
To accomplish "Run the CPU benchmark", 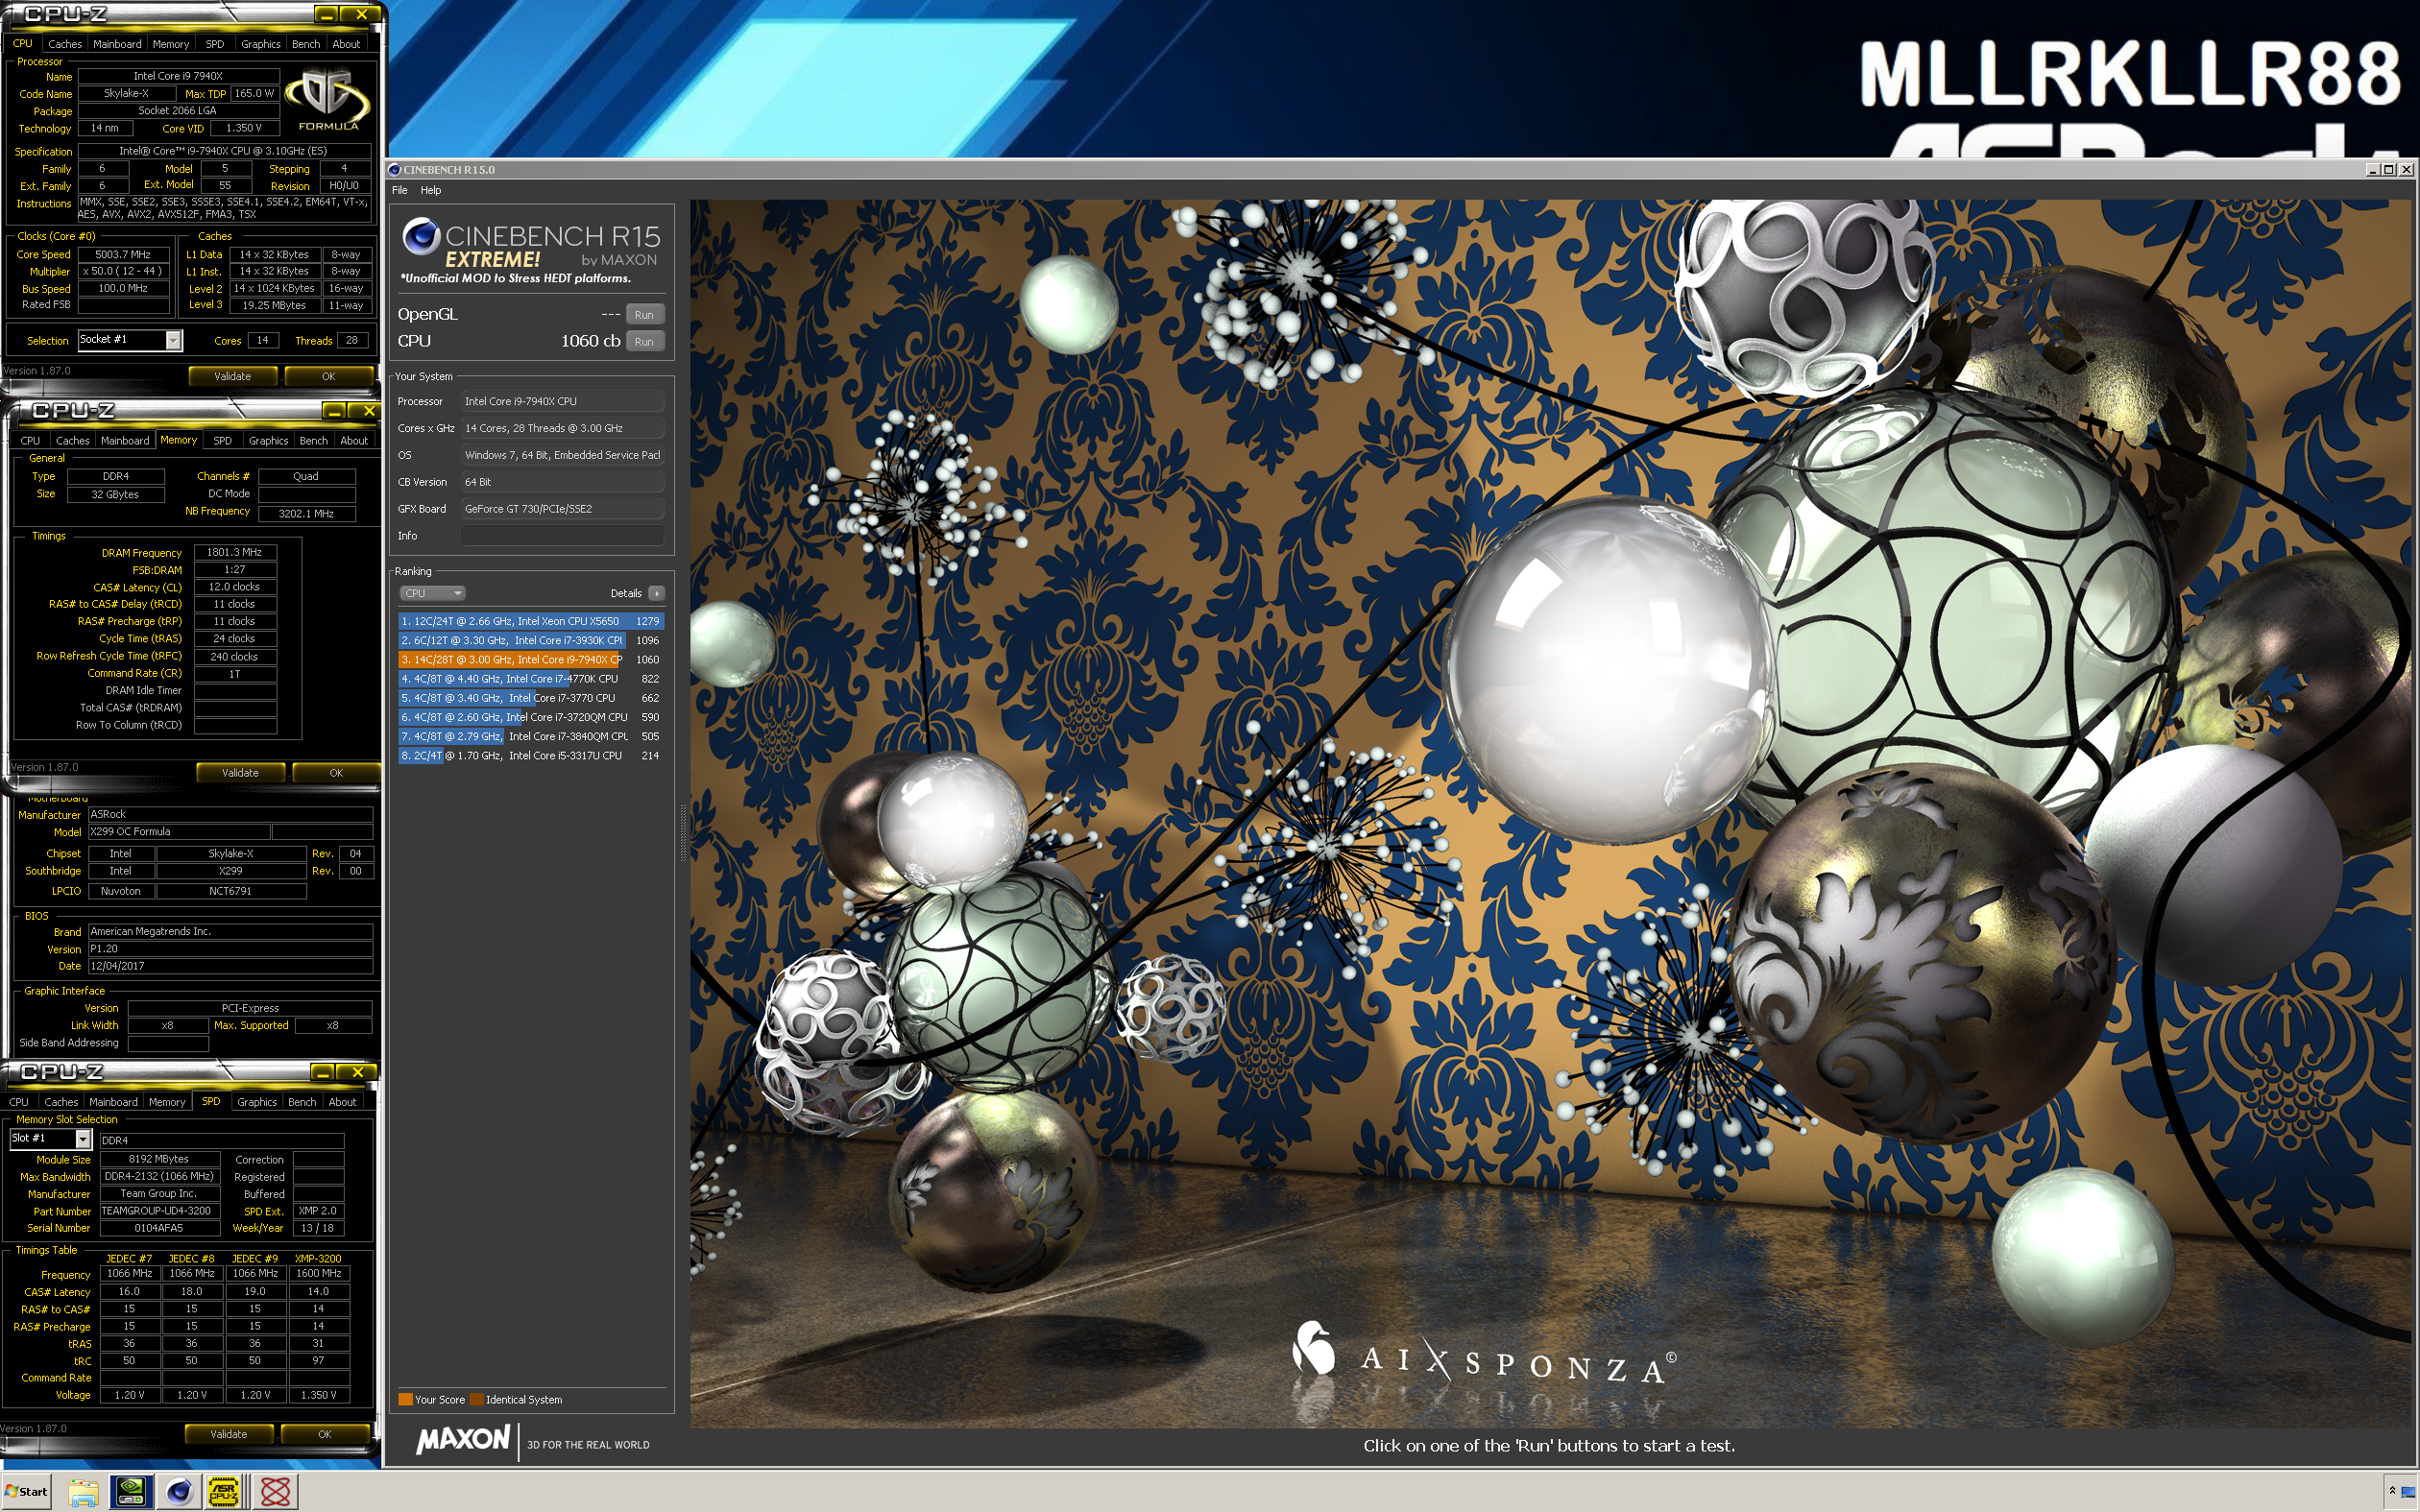I will pos(644,341).
